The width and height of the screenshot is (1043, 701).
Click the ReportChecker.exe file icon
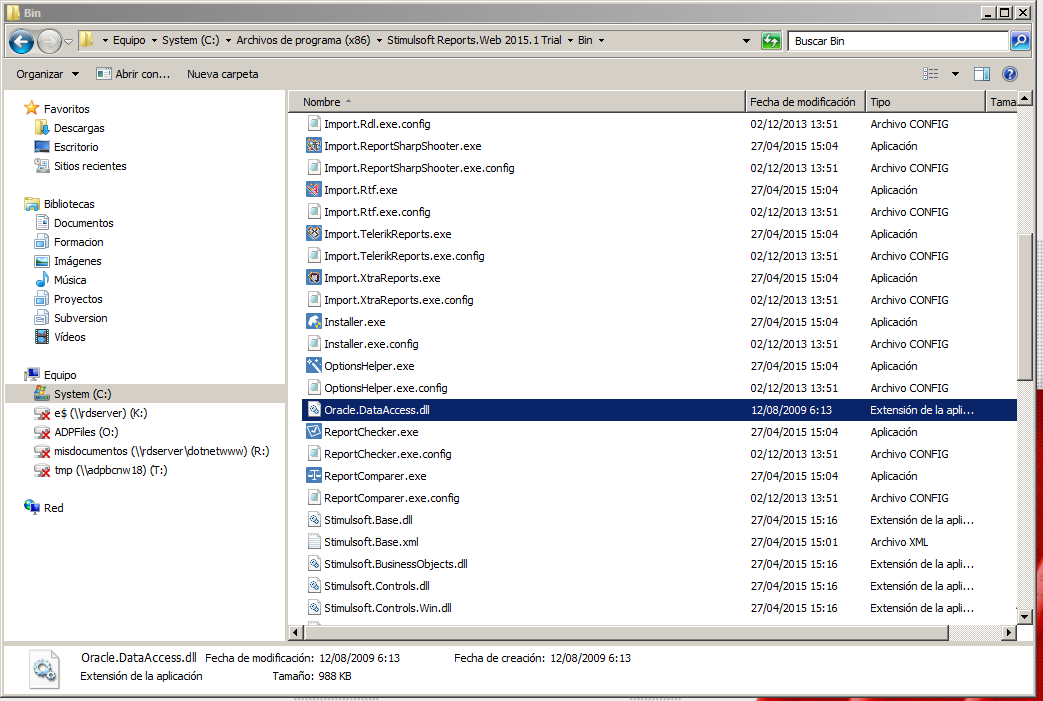(314, 432)
